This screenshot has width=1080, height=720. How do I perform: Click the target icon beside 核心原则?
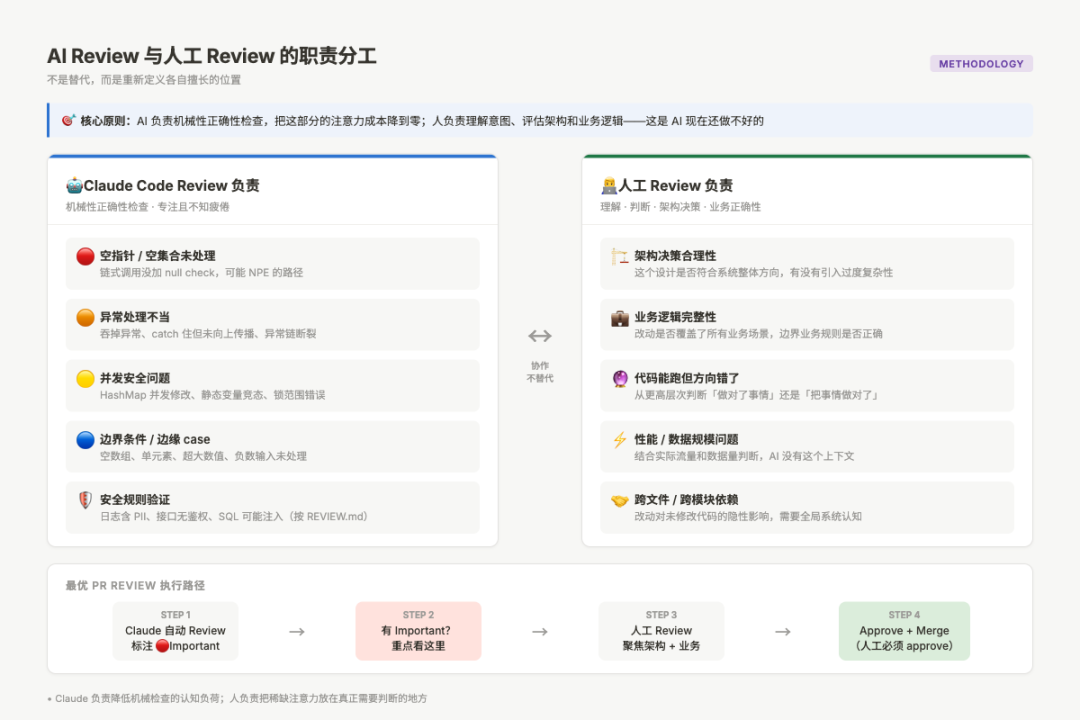(68, 121)
